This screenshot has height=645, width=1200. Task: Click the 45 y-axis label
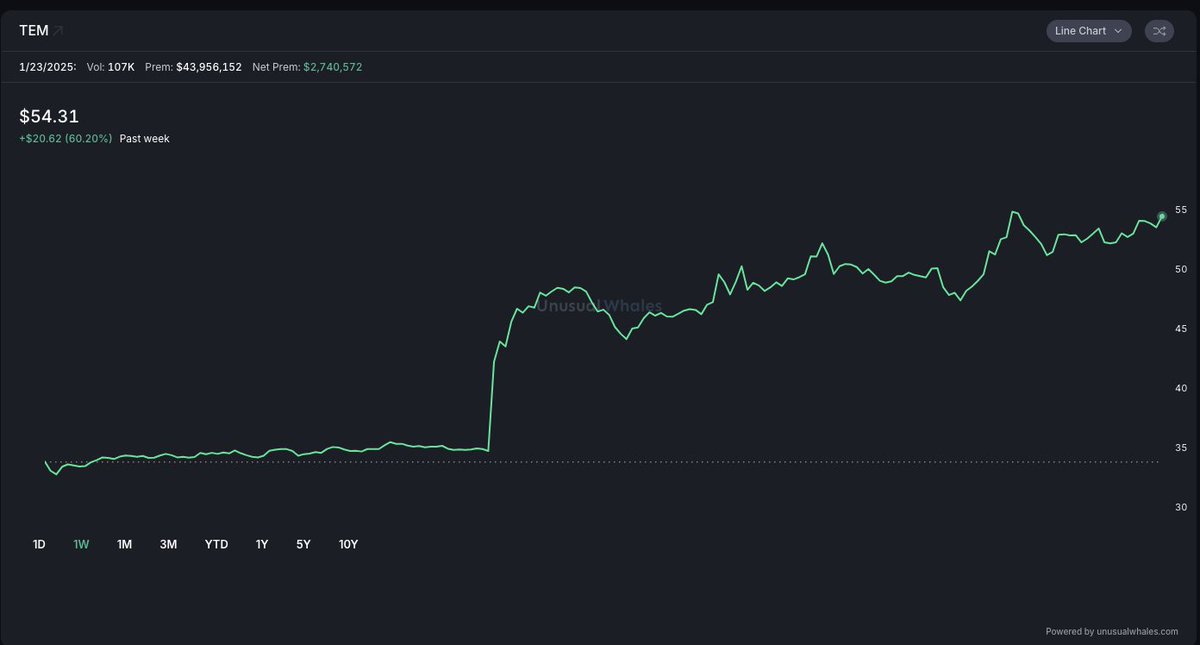1181,329
